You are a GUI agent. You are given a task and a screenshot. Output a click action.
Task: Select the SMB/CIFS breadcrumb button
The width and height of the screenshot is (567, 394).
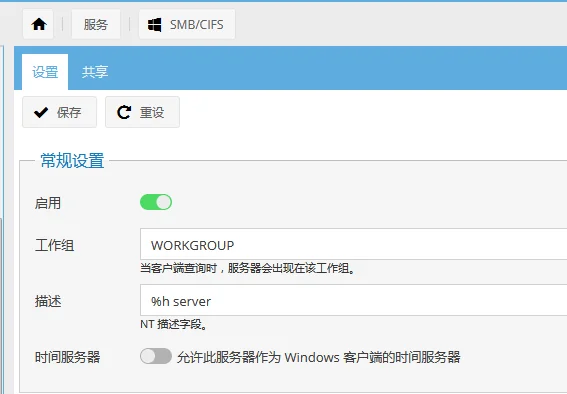coord(187,25)
